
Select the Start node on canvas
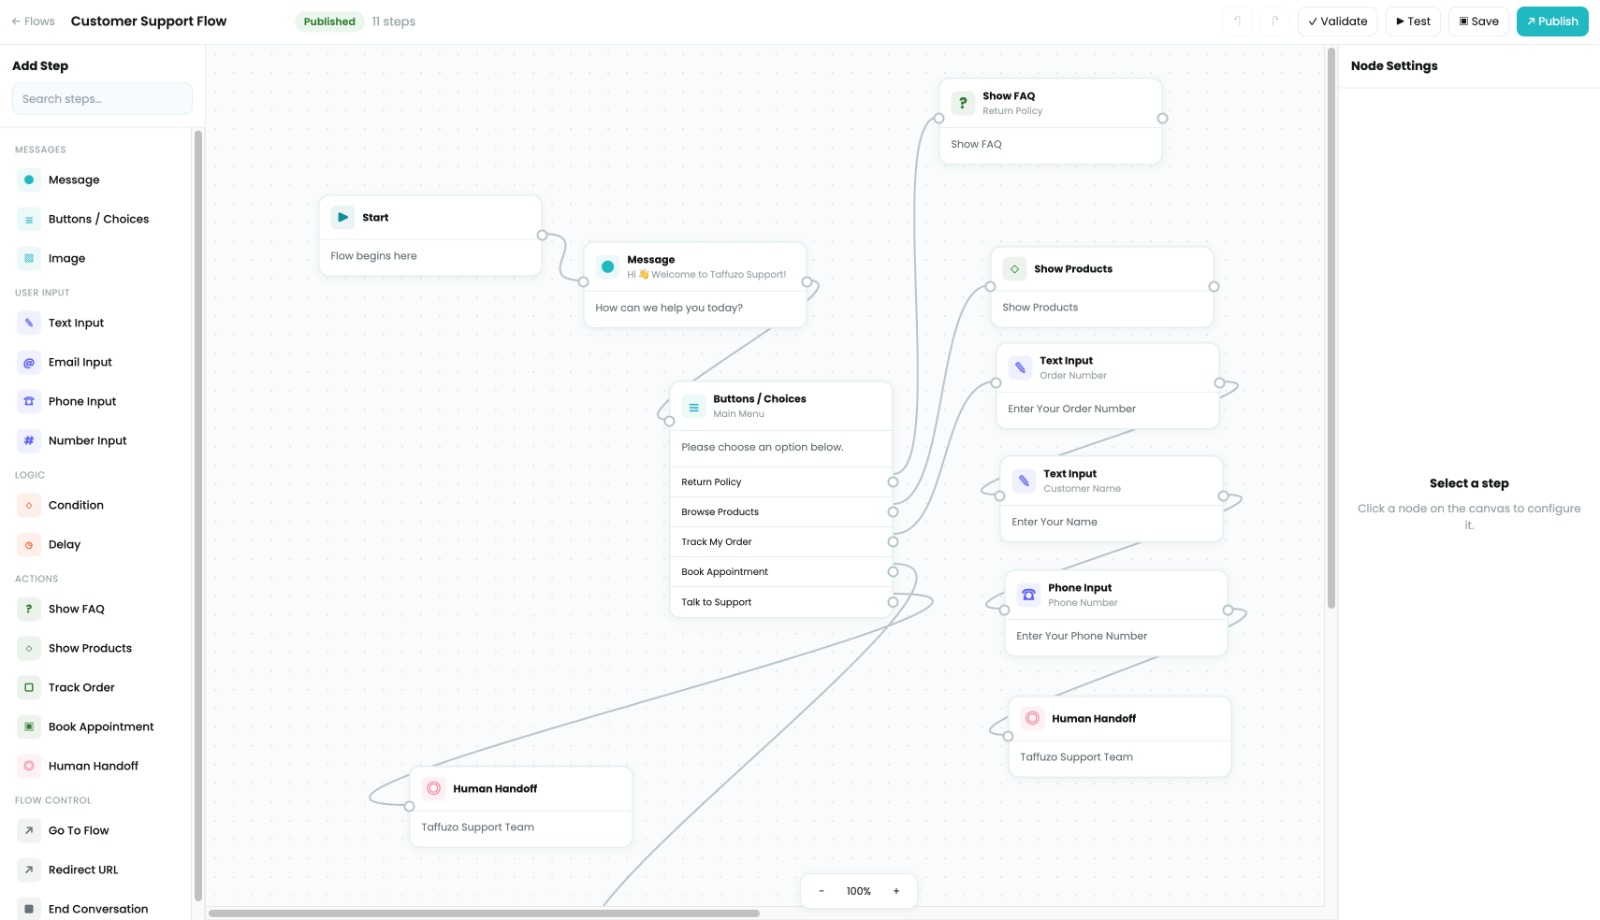click(430, 236)
